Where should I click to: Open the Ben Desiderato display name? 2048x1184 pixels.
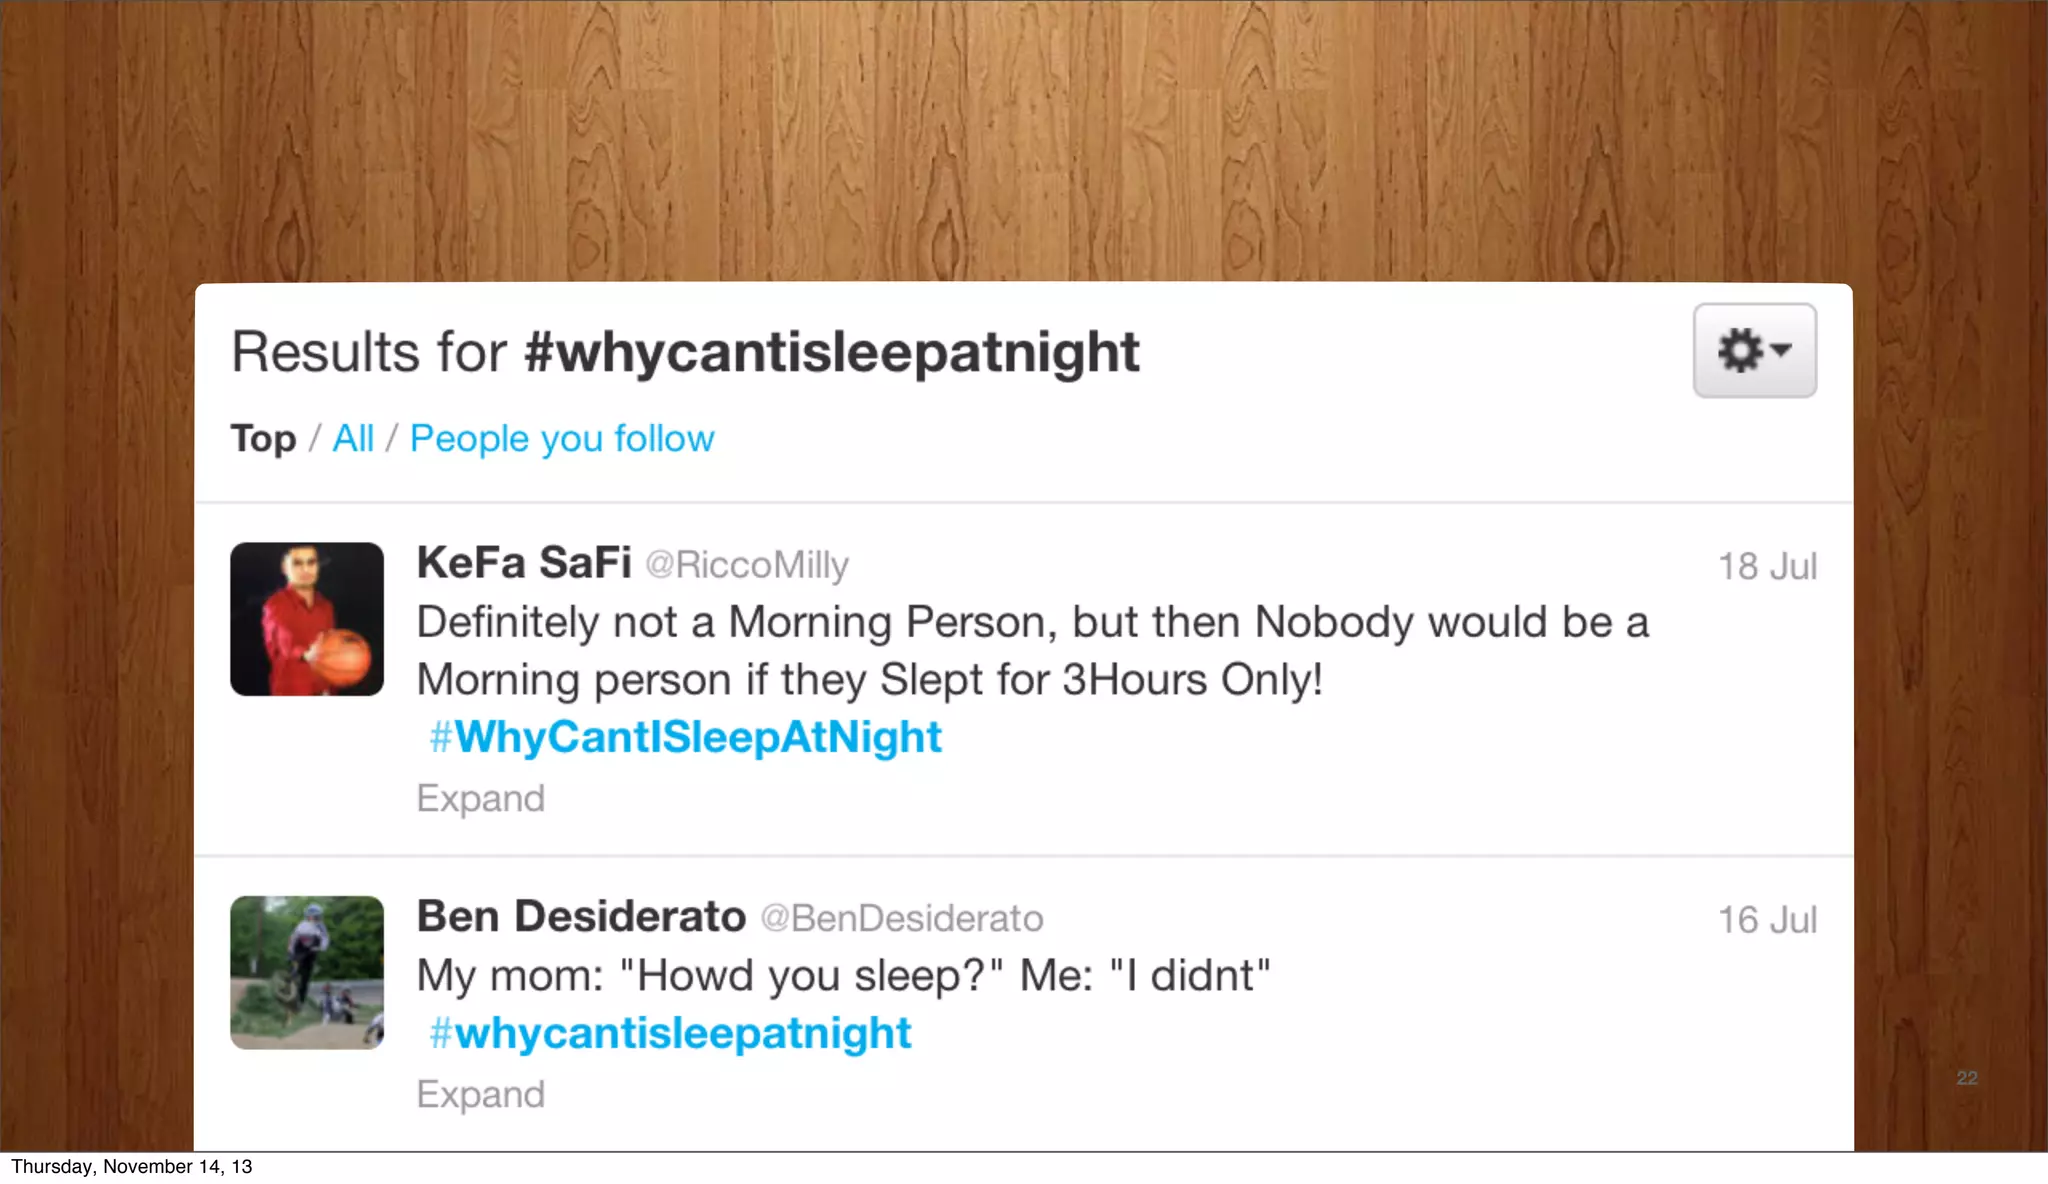coord(581,917)
